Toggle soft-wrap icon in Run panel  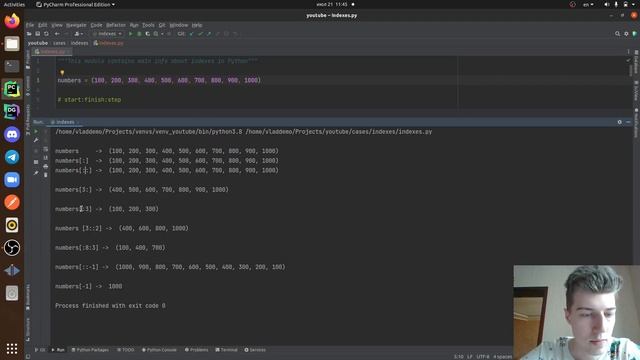tap(45, 149)
